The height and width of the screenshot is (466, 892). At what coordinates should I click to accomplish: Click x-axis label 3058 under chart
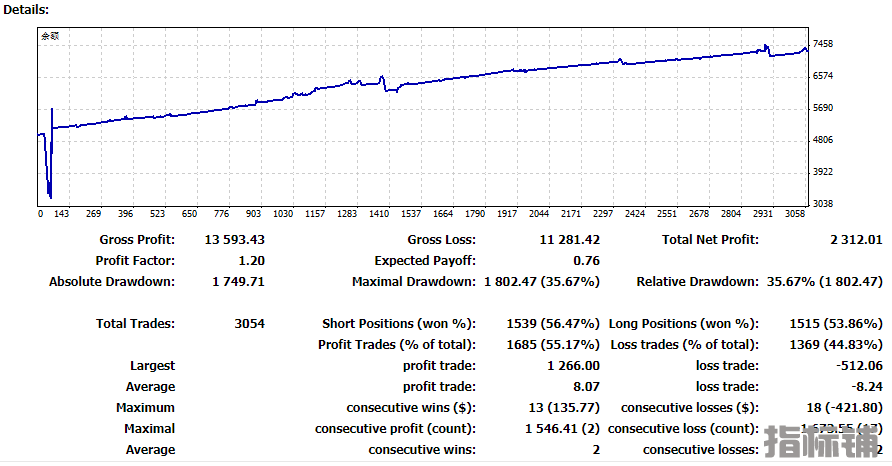point(795,214)
